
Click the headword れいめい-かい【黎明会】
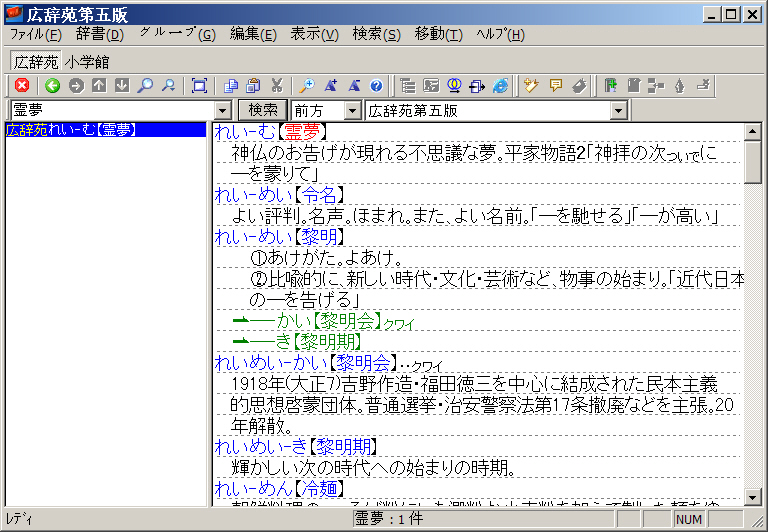point(306,363)
